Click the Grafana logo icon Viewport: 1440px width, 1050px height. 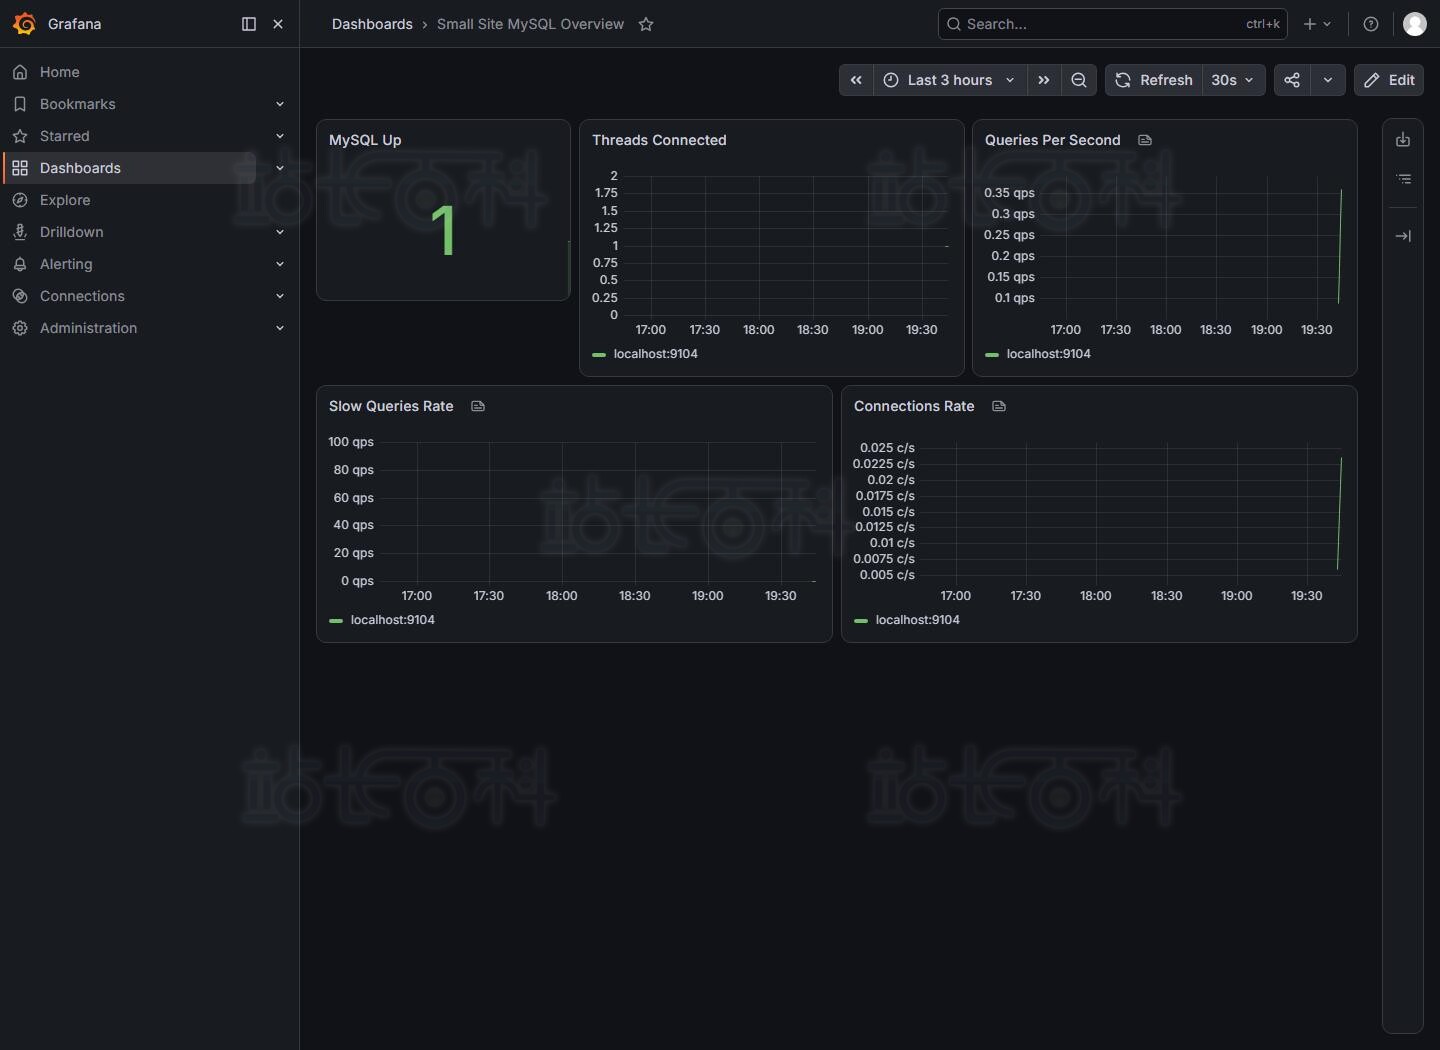tap(24, 24)
